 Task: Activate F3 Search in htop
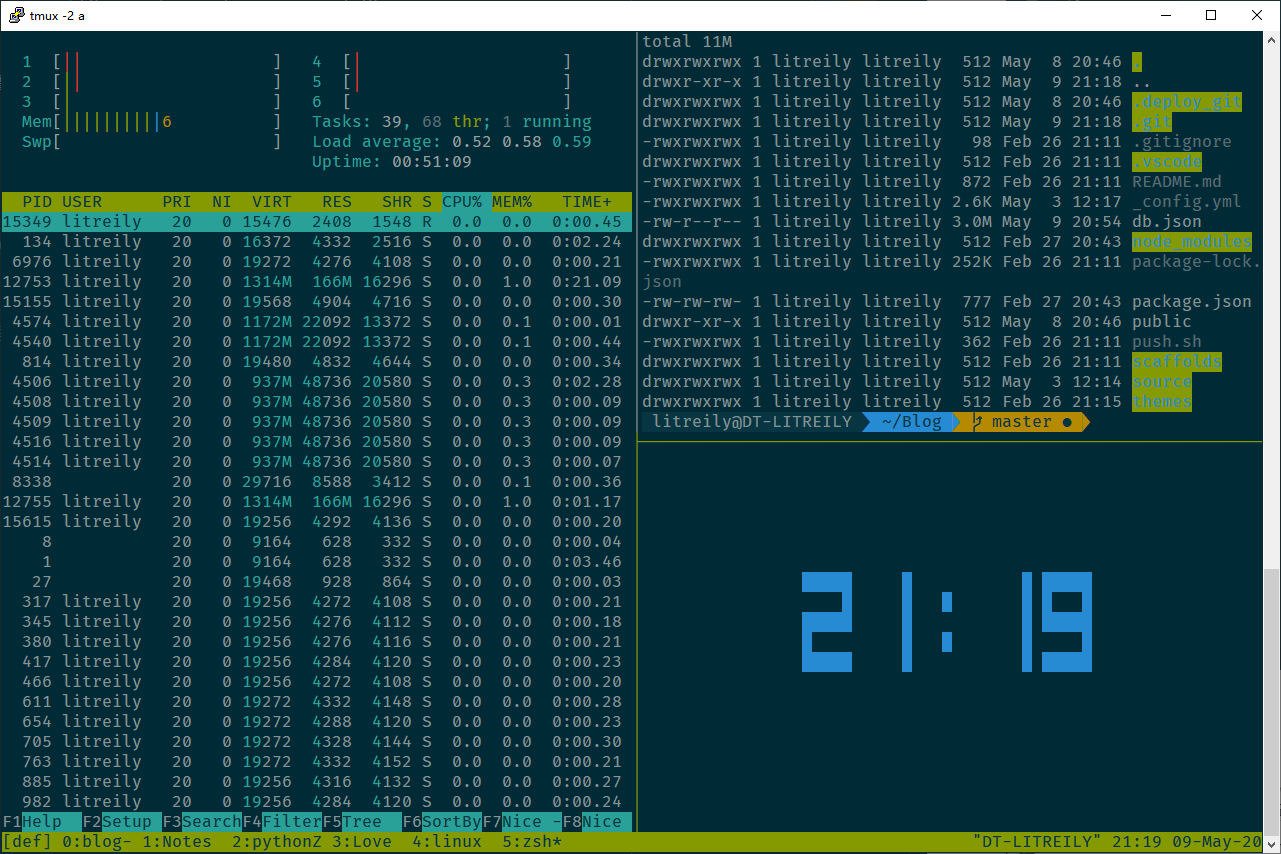(202, 822)
